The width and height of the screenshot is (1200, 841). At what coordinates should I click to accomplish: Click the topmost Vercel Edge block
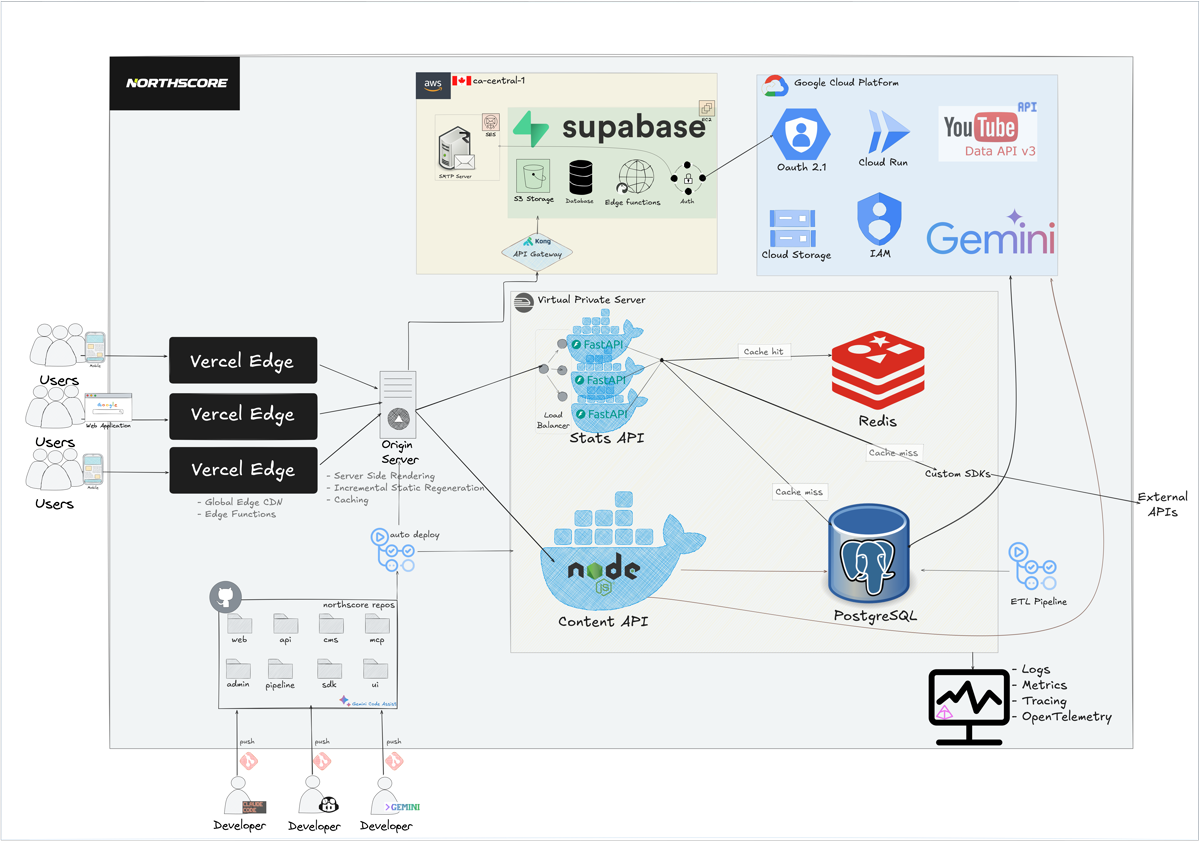(x=243, y=360)
